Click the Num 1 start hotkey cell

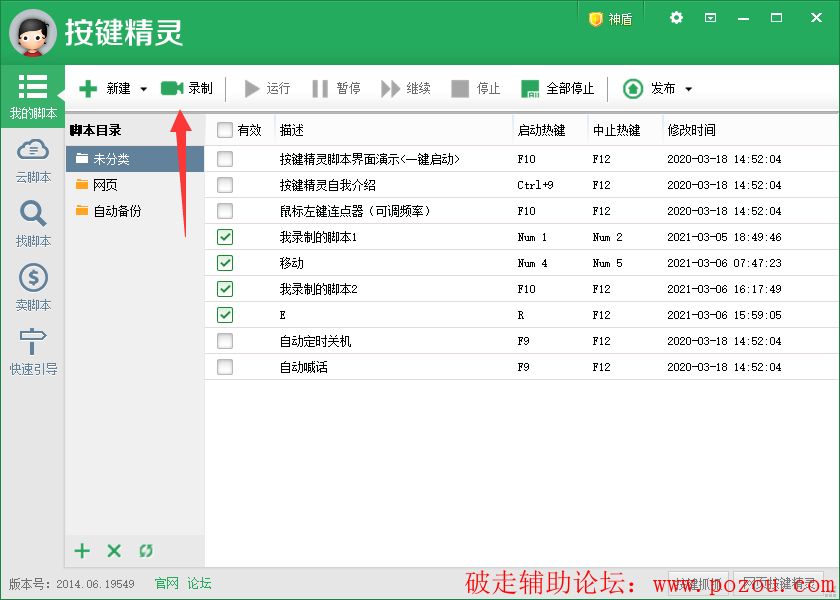(x=532, y=237)
